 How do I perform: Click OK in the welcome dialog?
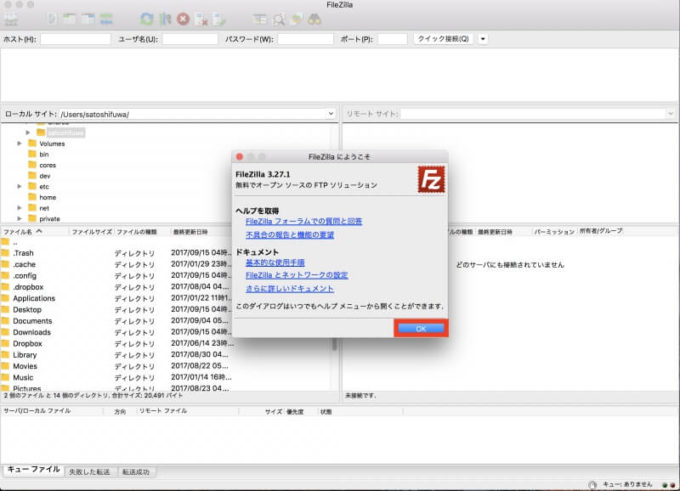pos(421,329)
